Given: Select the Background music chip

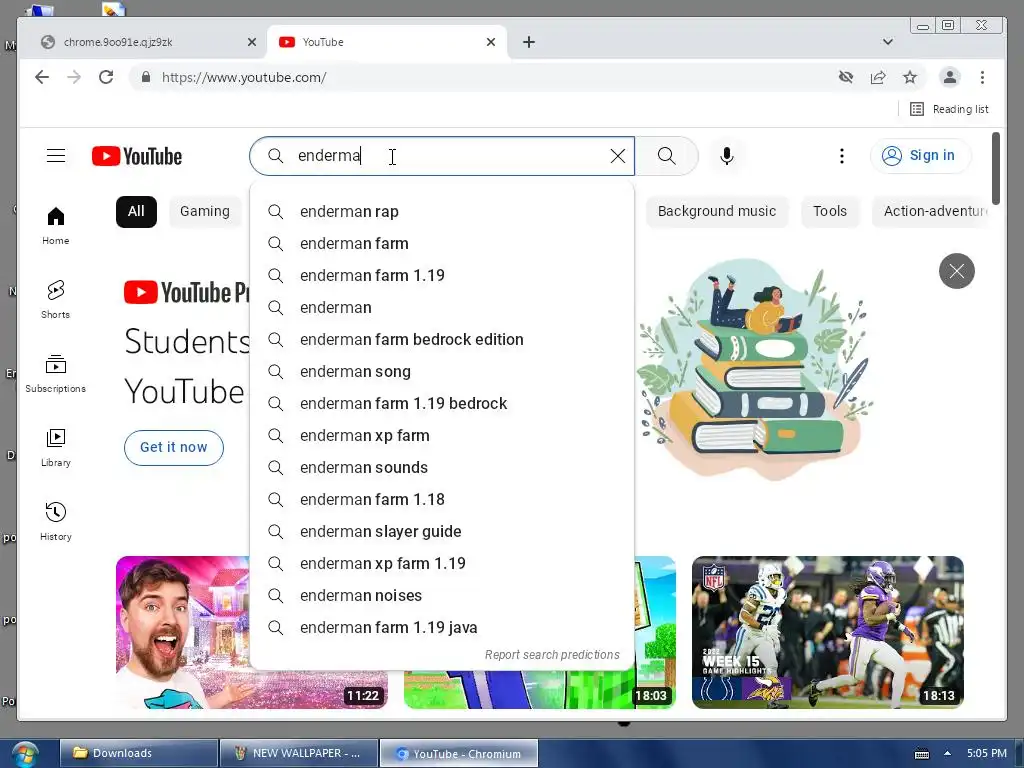Looking at the screenshot, I should tap(716, 212).
